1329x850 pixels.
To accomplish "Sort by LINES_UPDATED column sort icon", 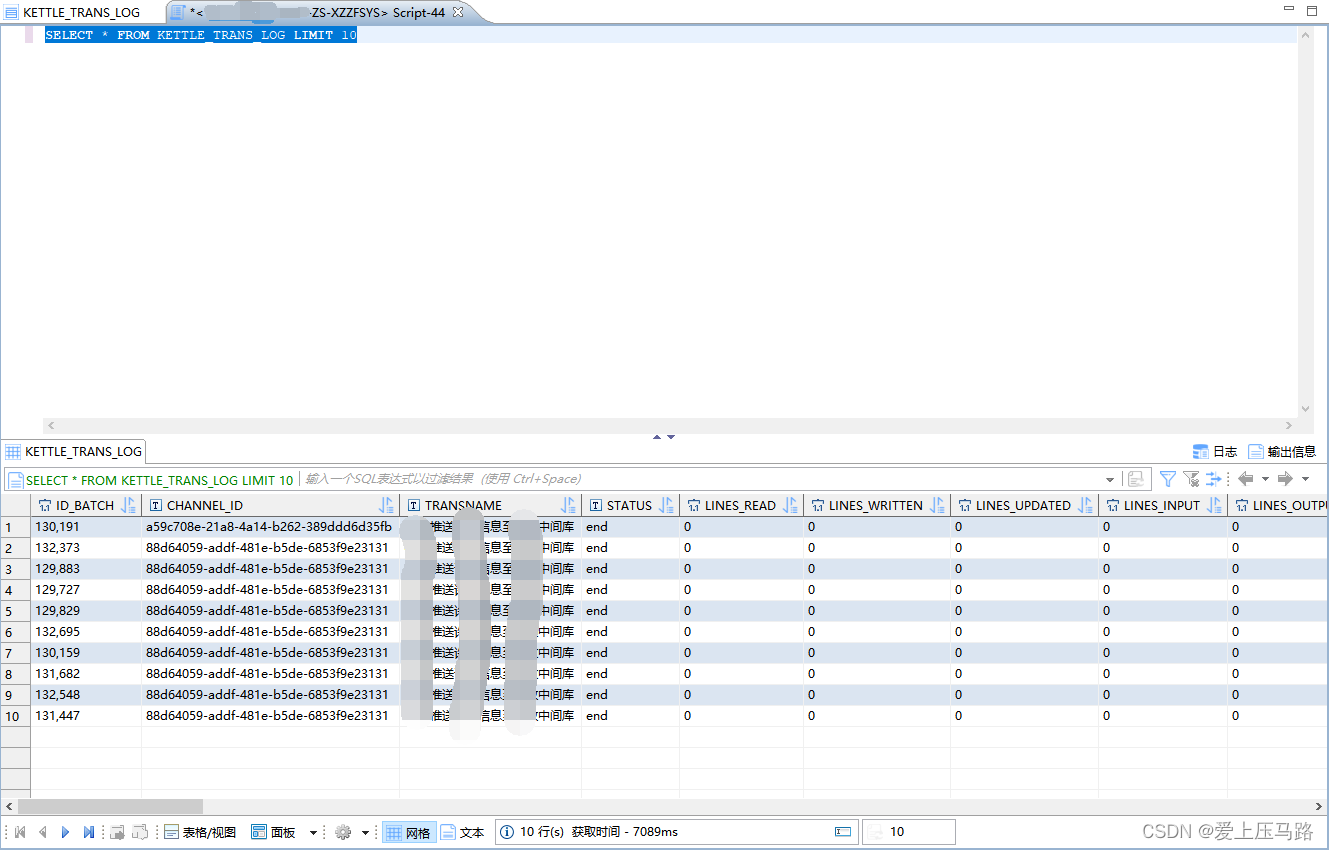I will [x=1085, y=505].
